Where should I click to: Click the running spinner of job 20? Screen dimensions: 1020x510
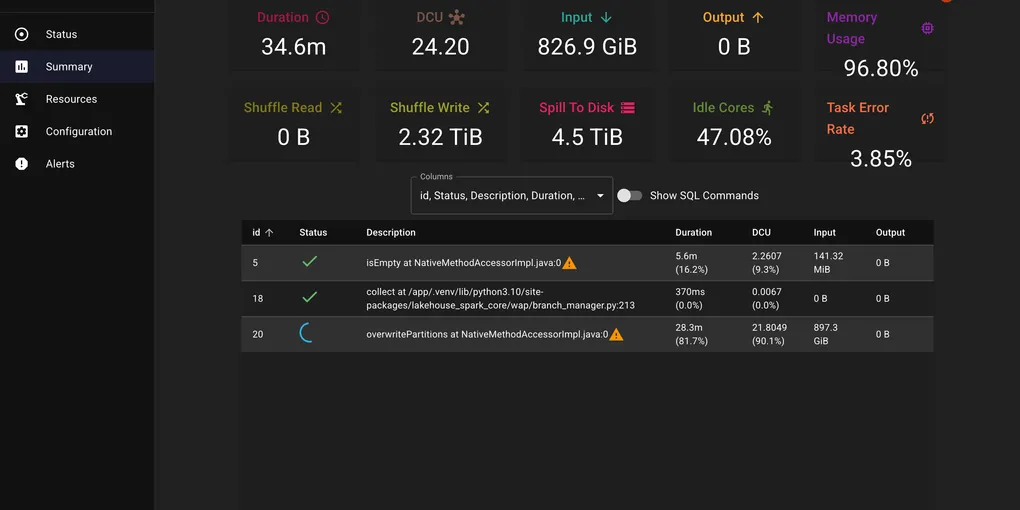(308, 334)
